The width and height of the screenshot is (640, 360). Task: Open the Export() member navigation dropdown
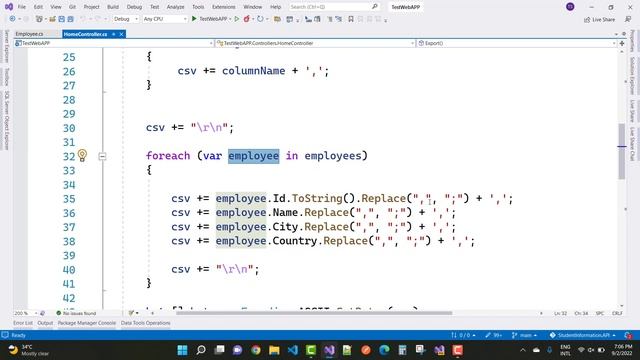(517, 43)
